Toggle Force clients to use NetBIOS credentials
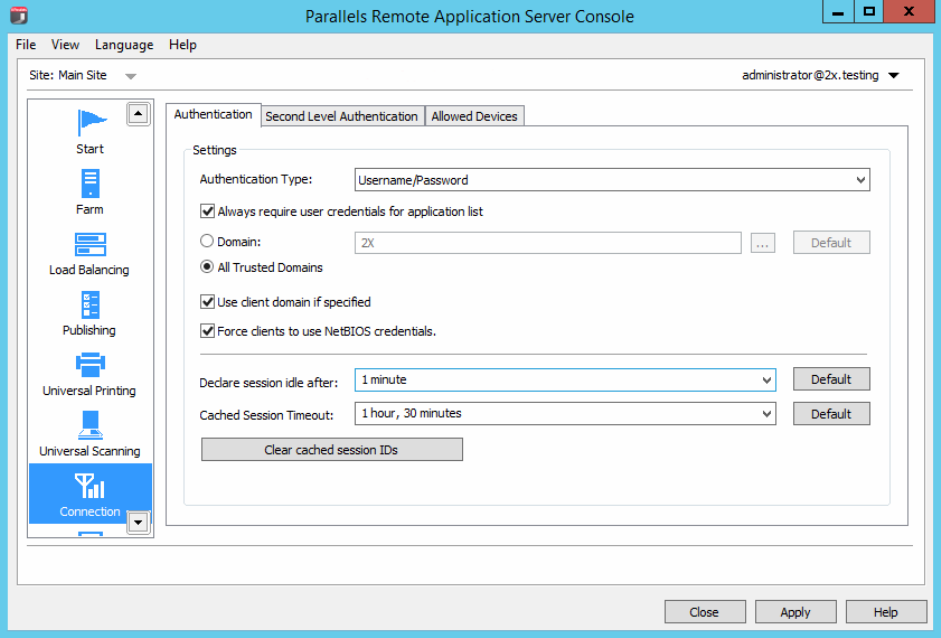 (207, 331)
